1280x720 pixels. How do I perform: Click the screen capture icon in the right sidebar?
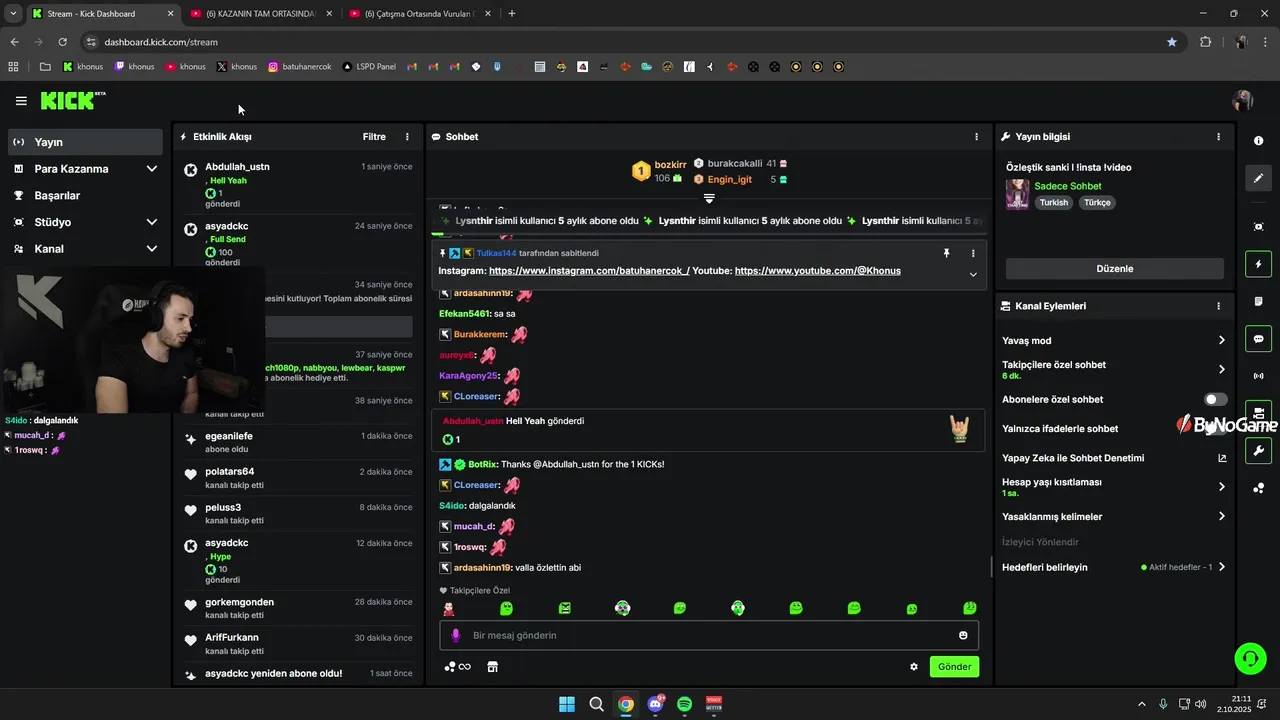coord(1258,227)
